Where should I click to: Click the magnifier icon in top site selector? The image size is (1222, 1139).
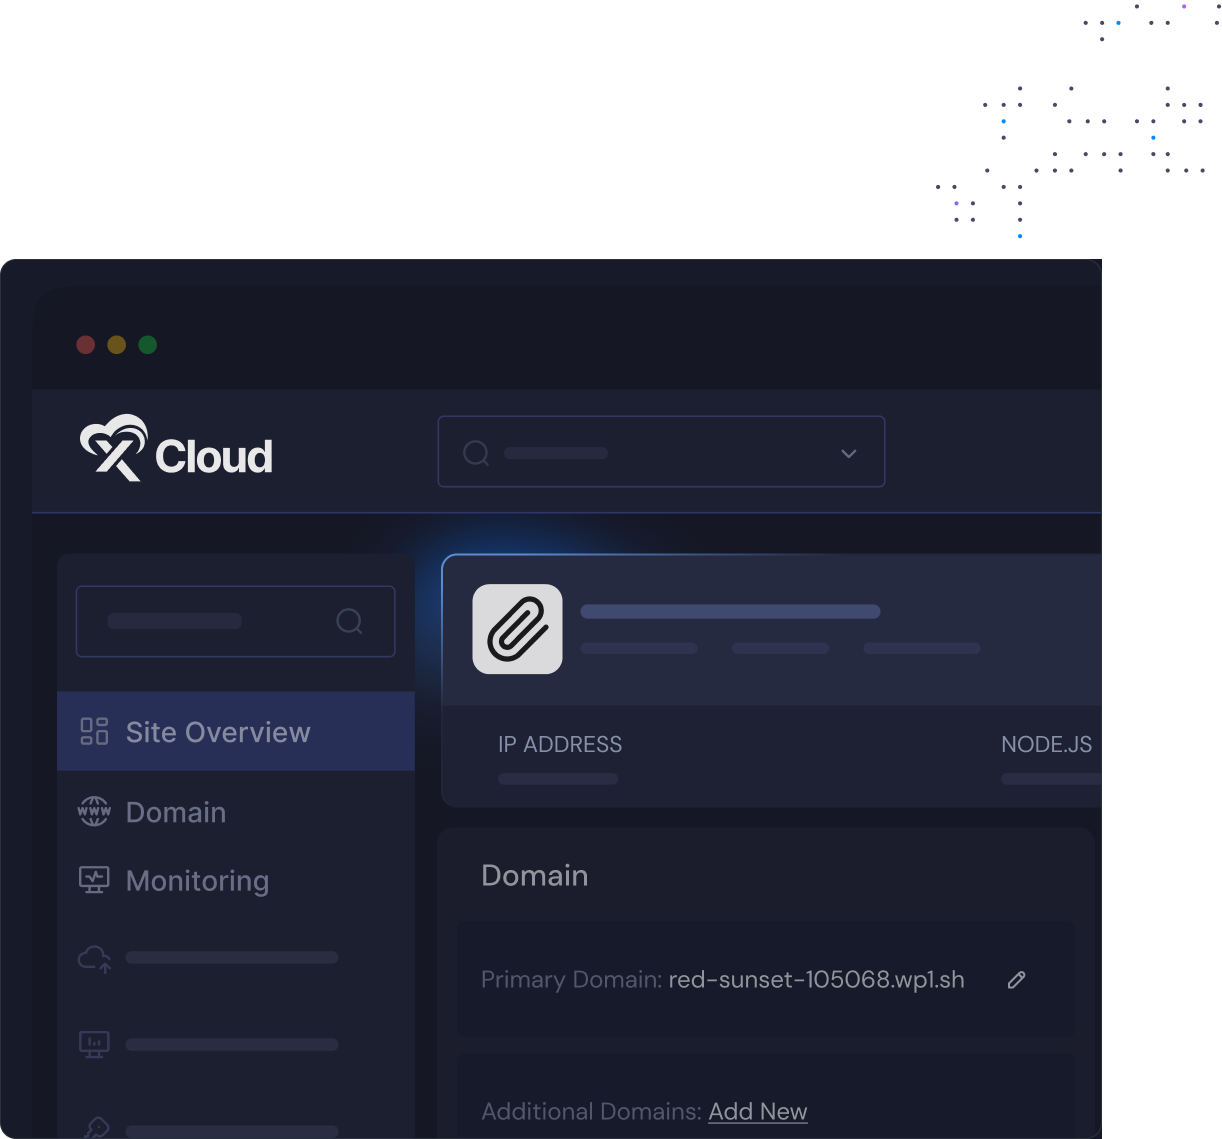click(x=476, y=453)
